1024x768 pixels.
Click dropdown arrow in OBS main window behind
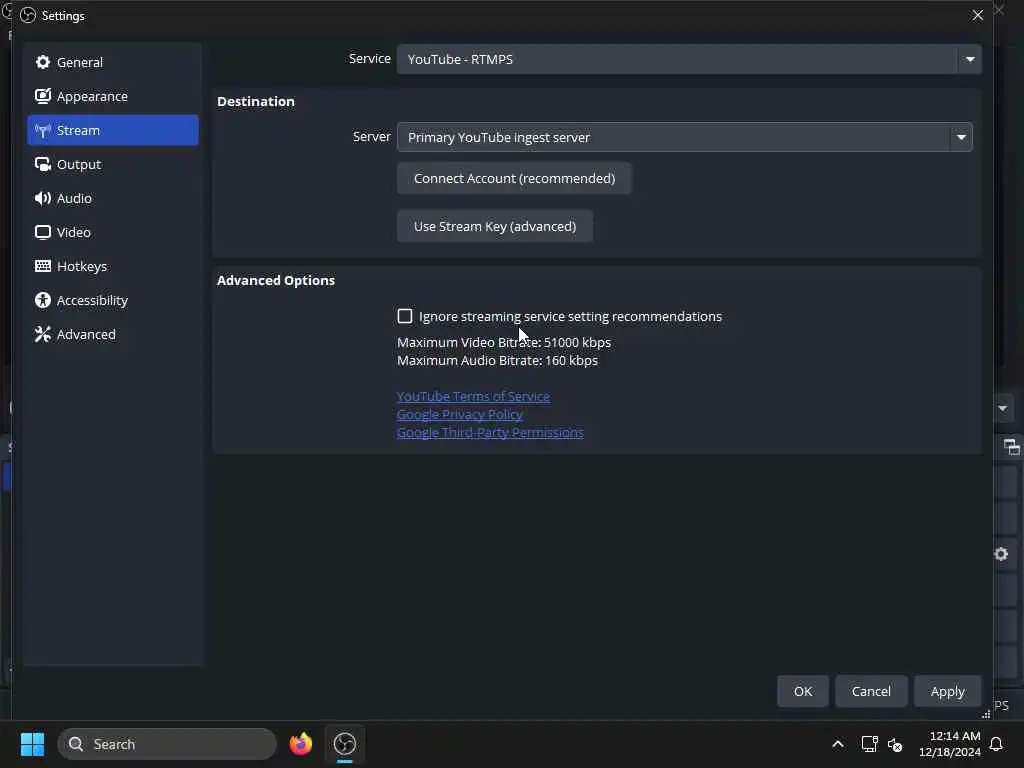pyautogui.click(x=1002, y=409)
